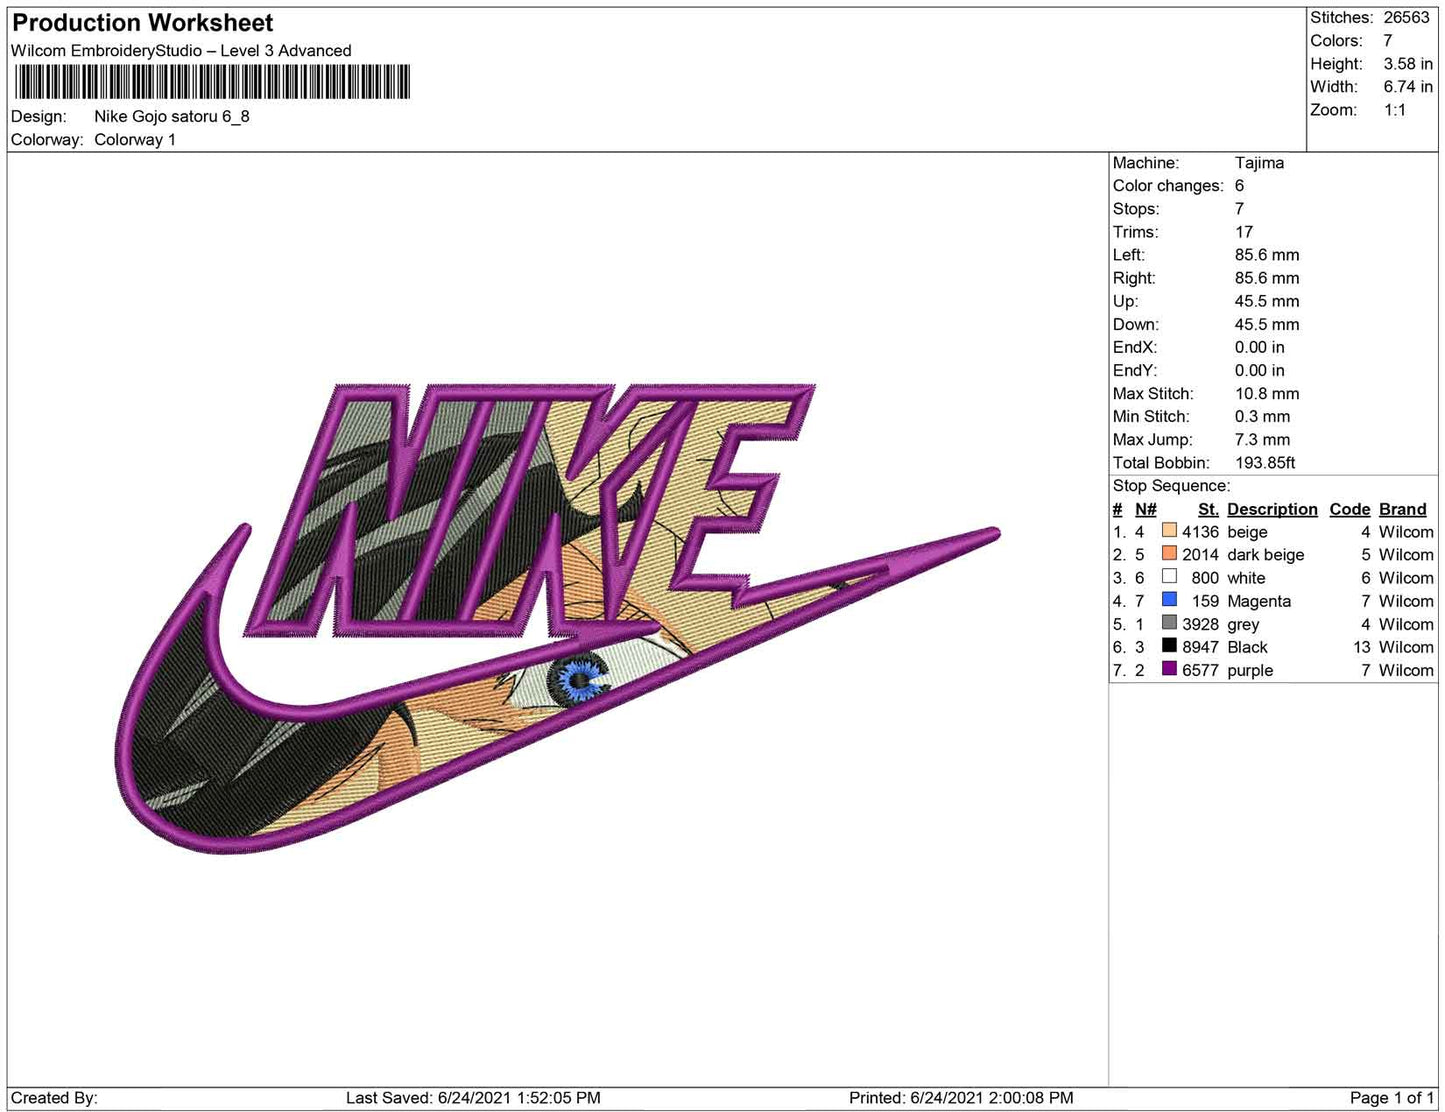Image resolution: width=1445 pixels, height=1112 pixels.
Task: Click the beige 4136 thread color swatch
Action: pos(1169,531)
